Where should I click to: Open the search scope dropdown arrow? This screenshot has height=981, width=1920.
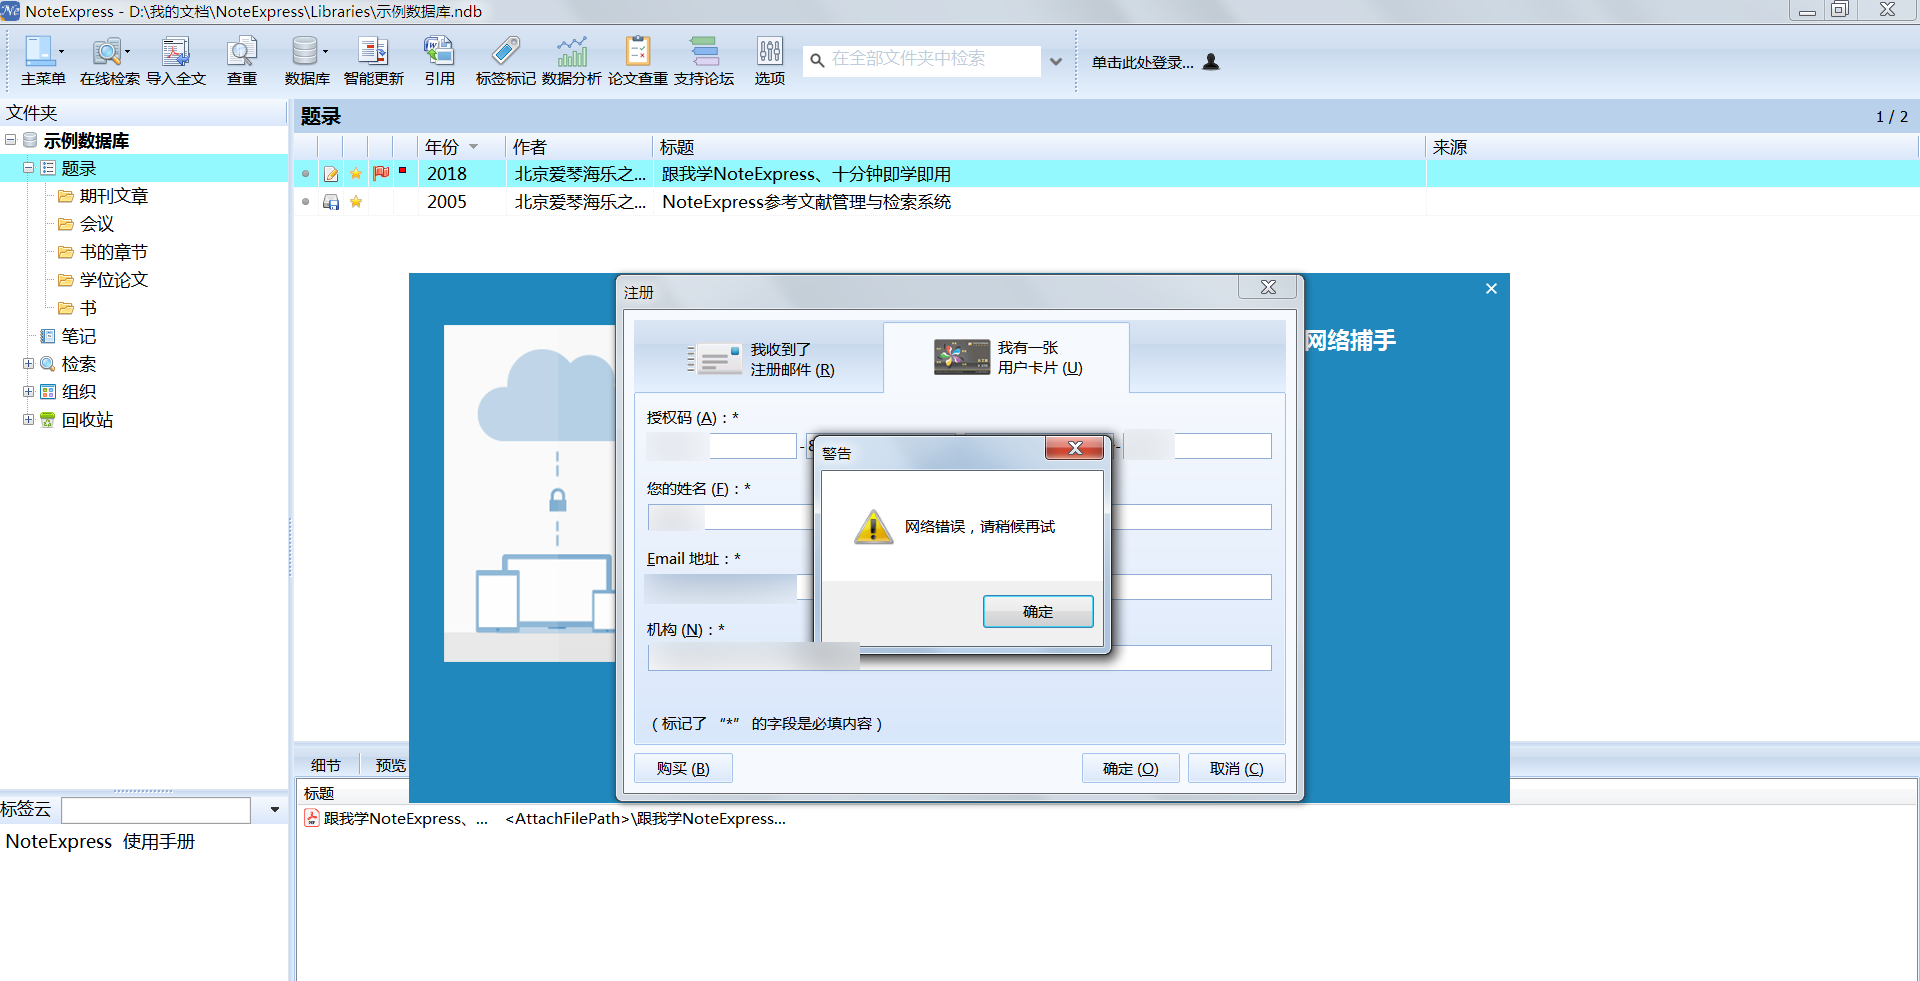(x=1056, y=61)
